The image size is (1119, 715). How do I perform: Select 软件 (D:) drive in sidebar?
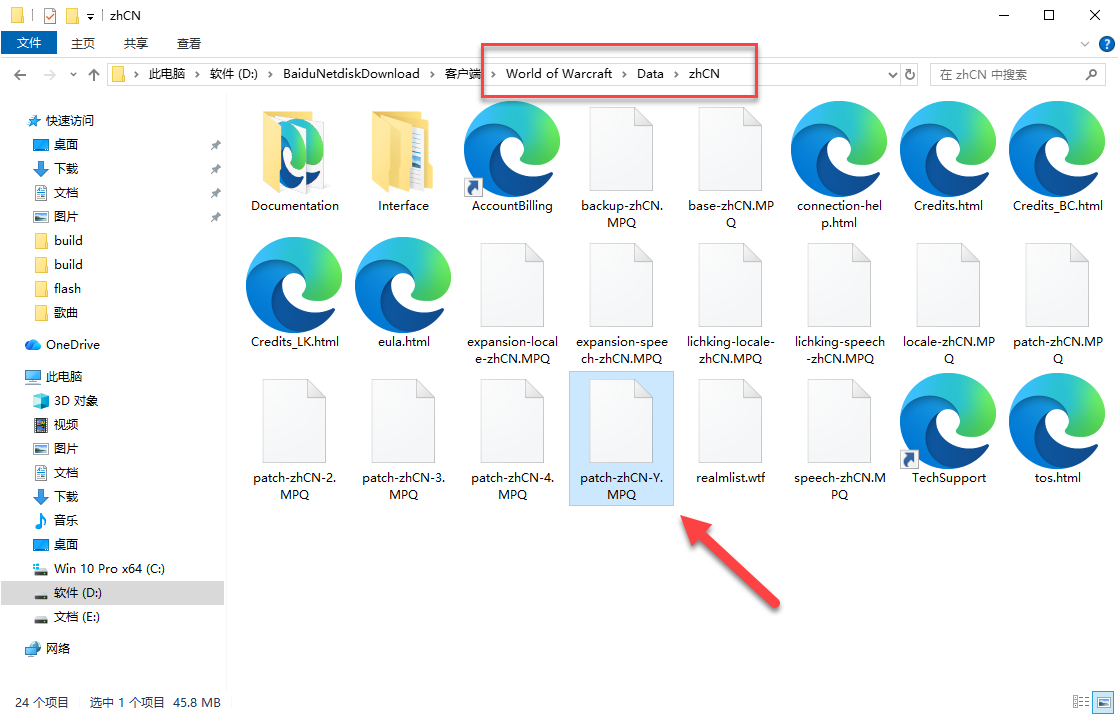(x=112, y=593)
